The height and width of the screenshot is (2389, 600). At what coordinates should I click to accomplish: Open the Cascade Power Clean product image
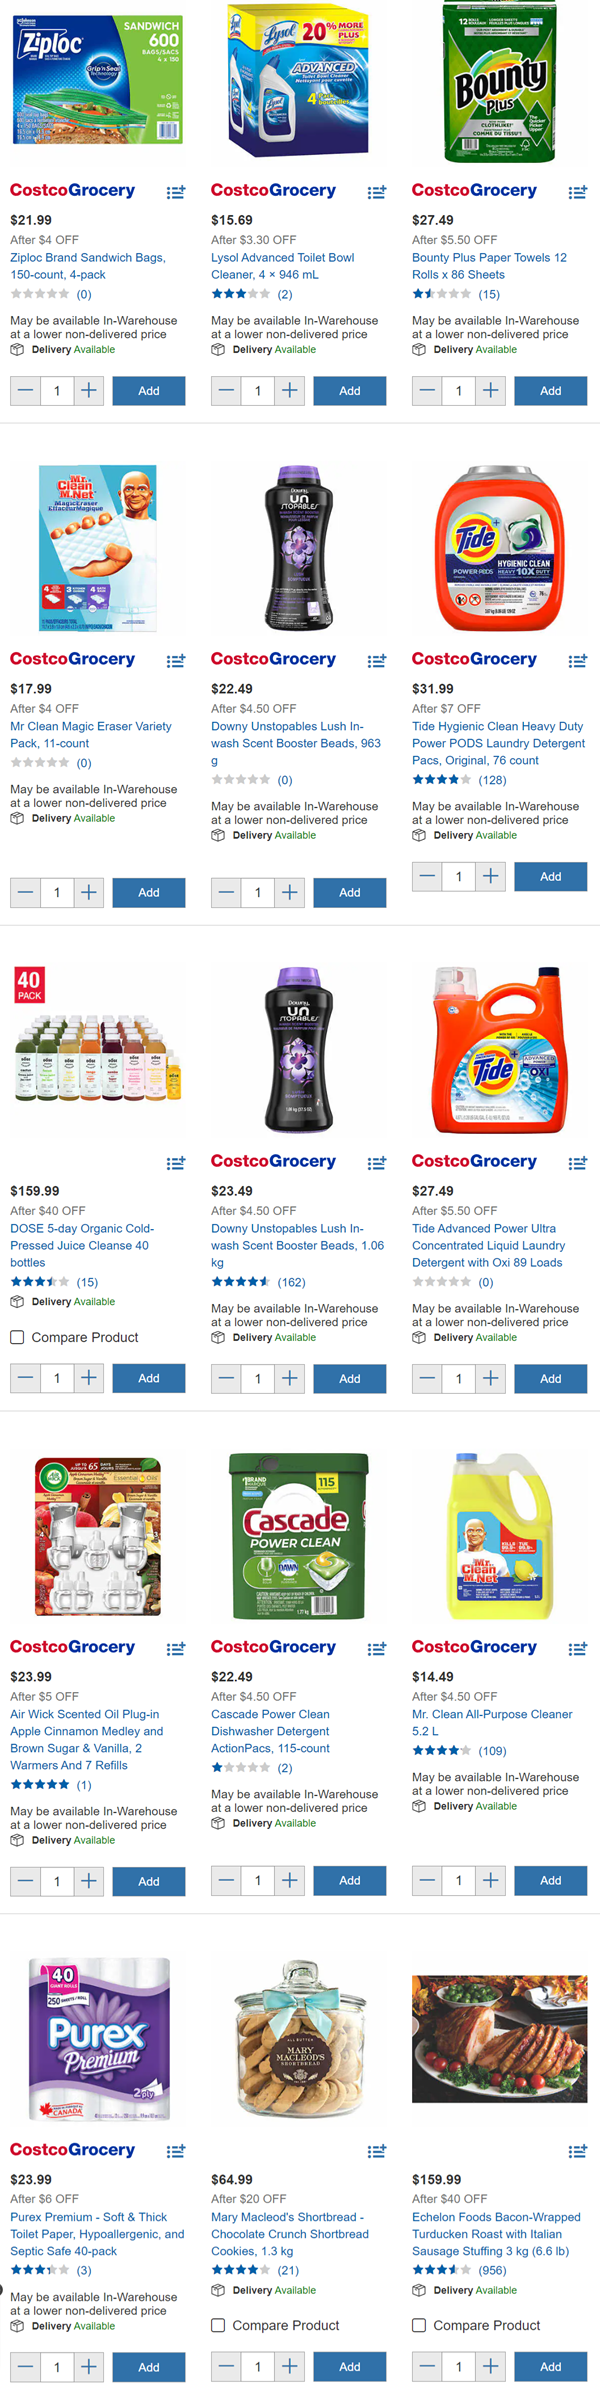pyautogui.click(x=298, y=1535)
